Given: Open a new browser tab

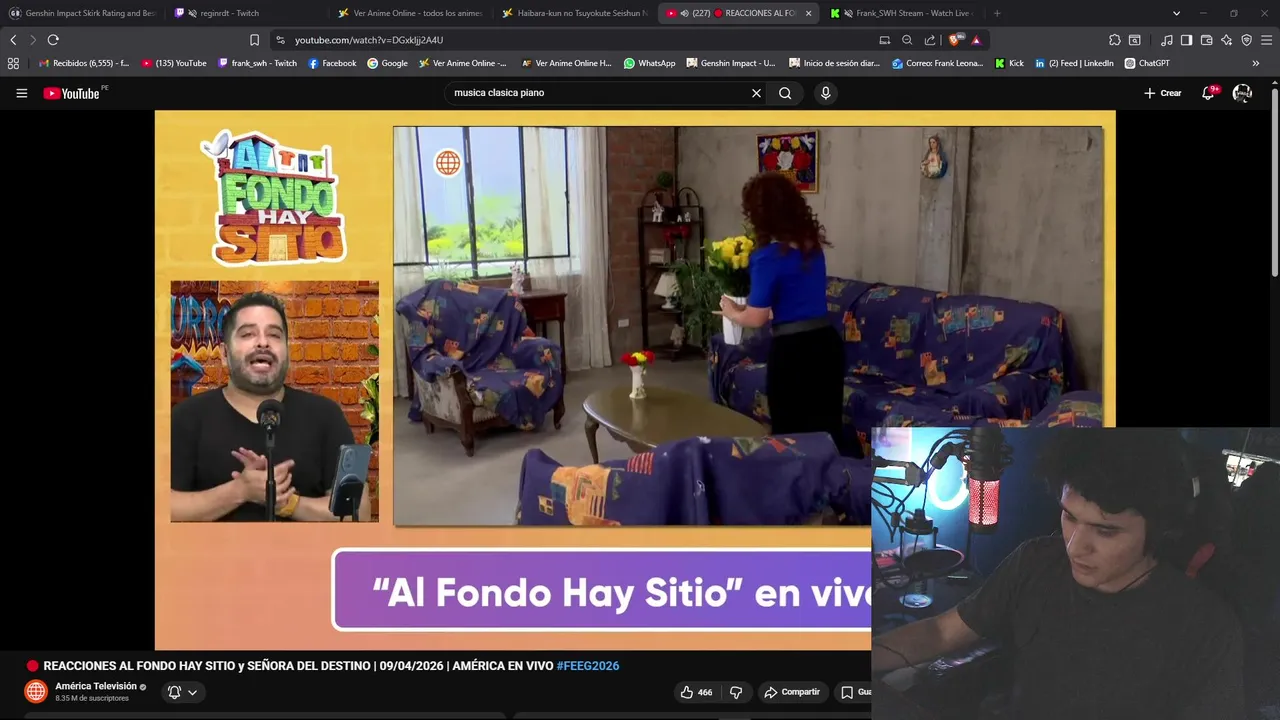Looking at the screenshot, I should pos(997,13).
